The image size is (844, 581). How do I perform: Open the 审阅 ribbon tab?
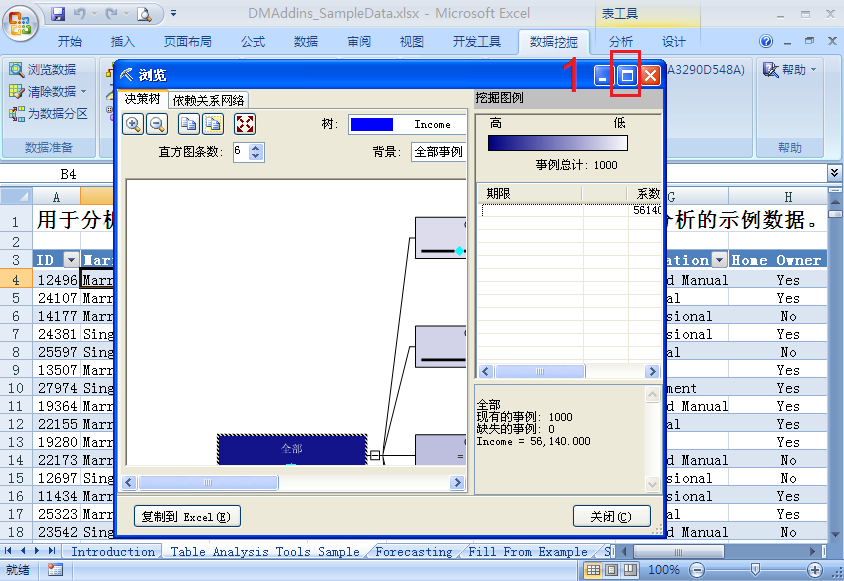pos(358,41)
